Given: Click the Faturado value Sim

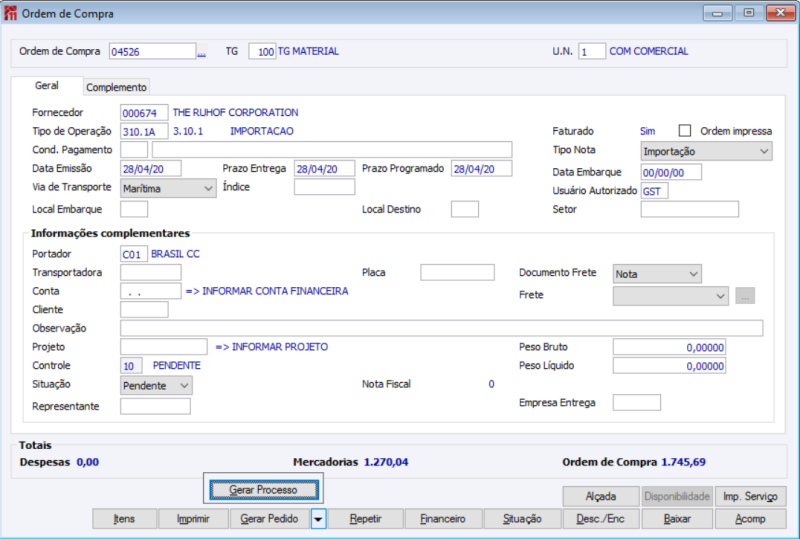Looking at the screenshot, I should [647, 131].
